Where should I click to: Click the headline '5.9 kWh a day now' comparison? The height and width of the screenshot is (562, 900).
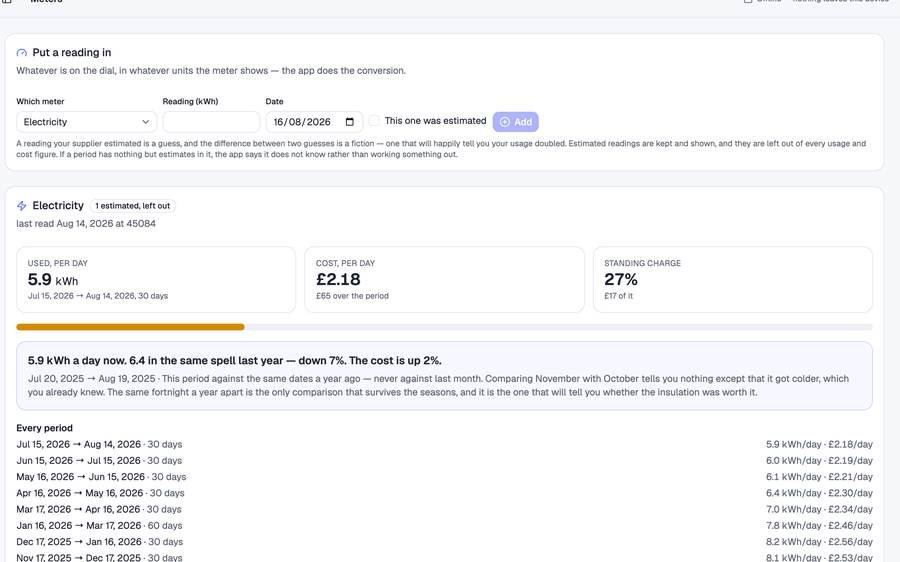click(235, 361)
